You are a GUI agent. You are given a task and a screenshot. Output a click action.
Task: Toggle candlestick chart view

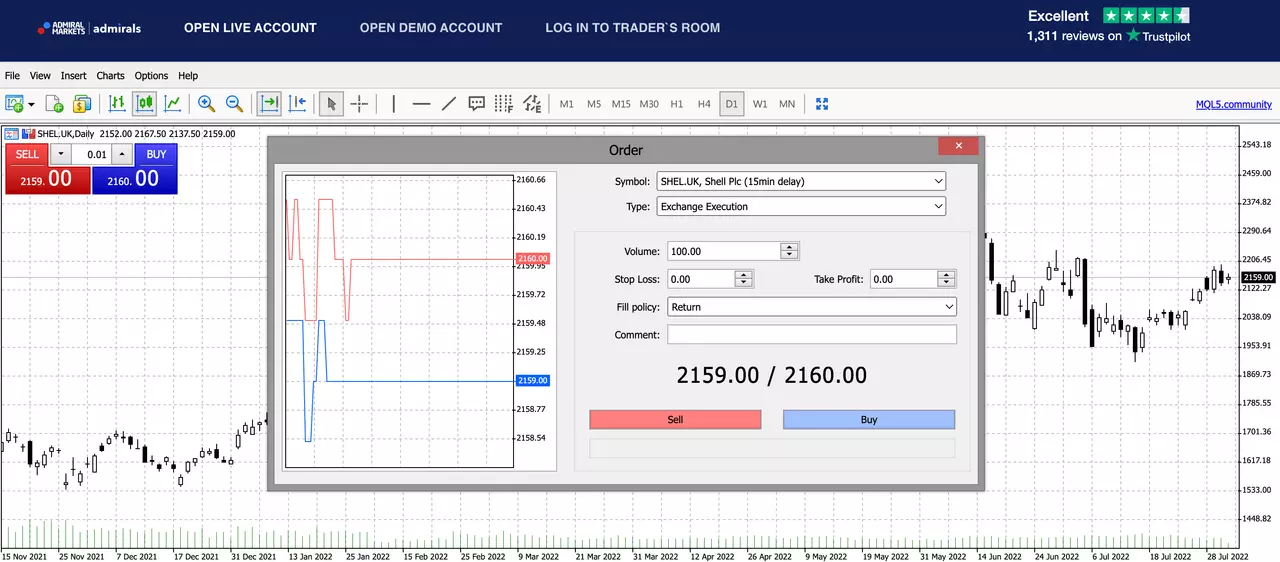145,103
